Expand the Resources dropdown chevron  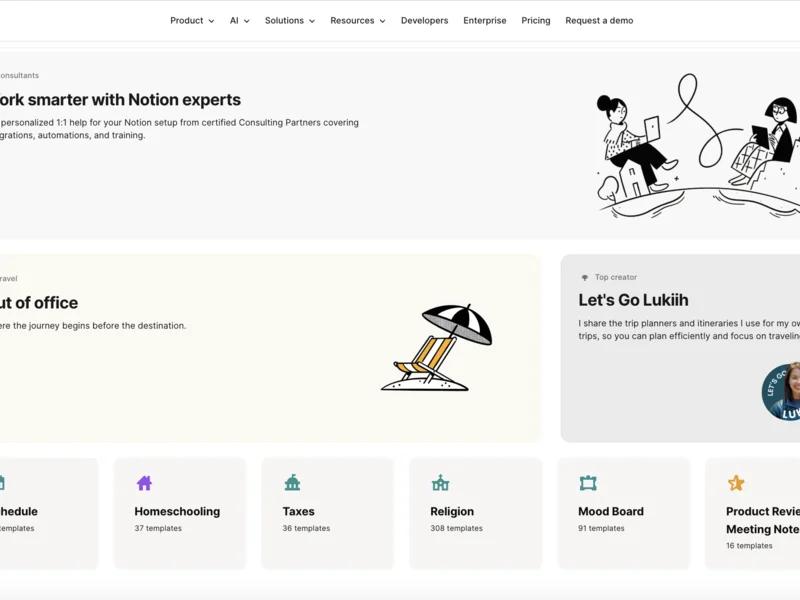pos(383,21)
